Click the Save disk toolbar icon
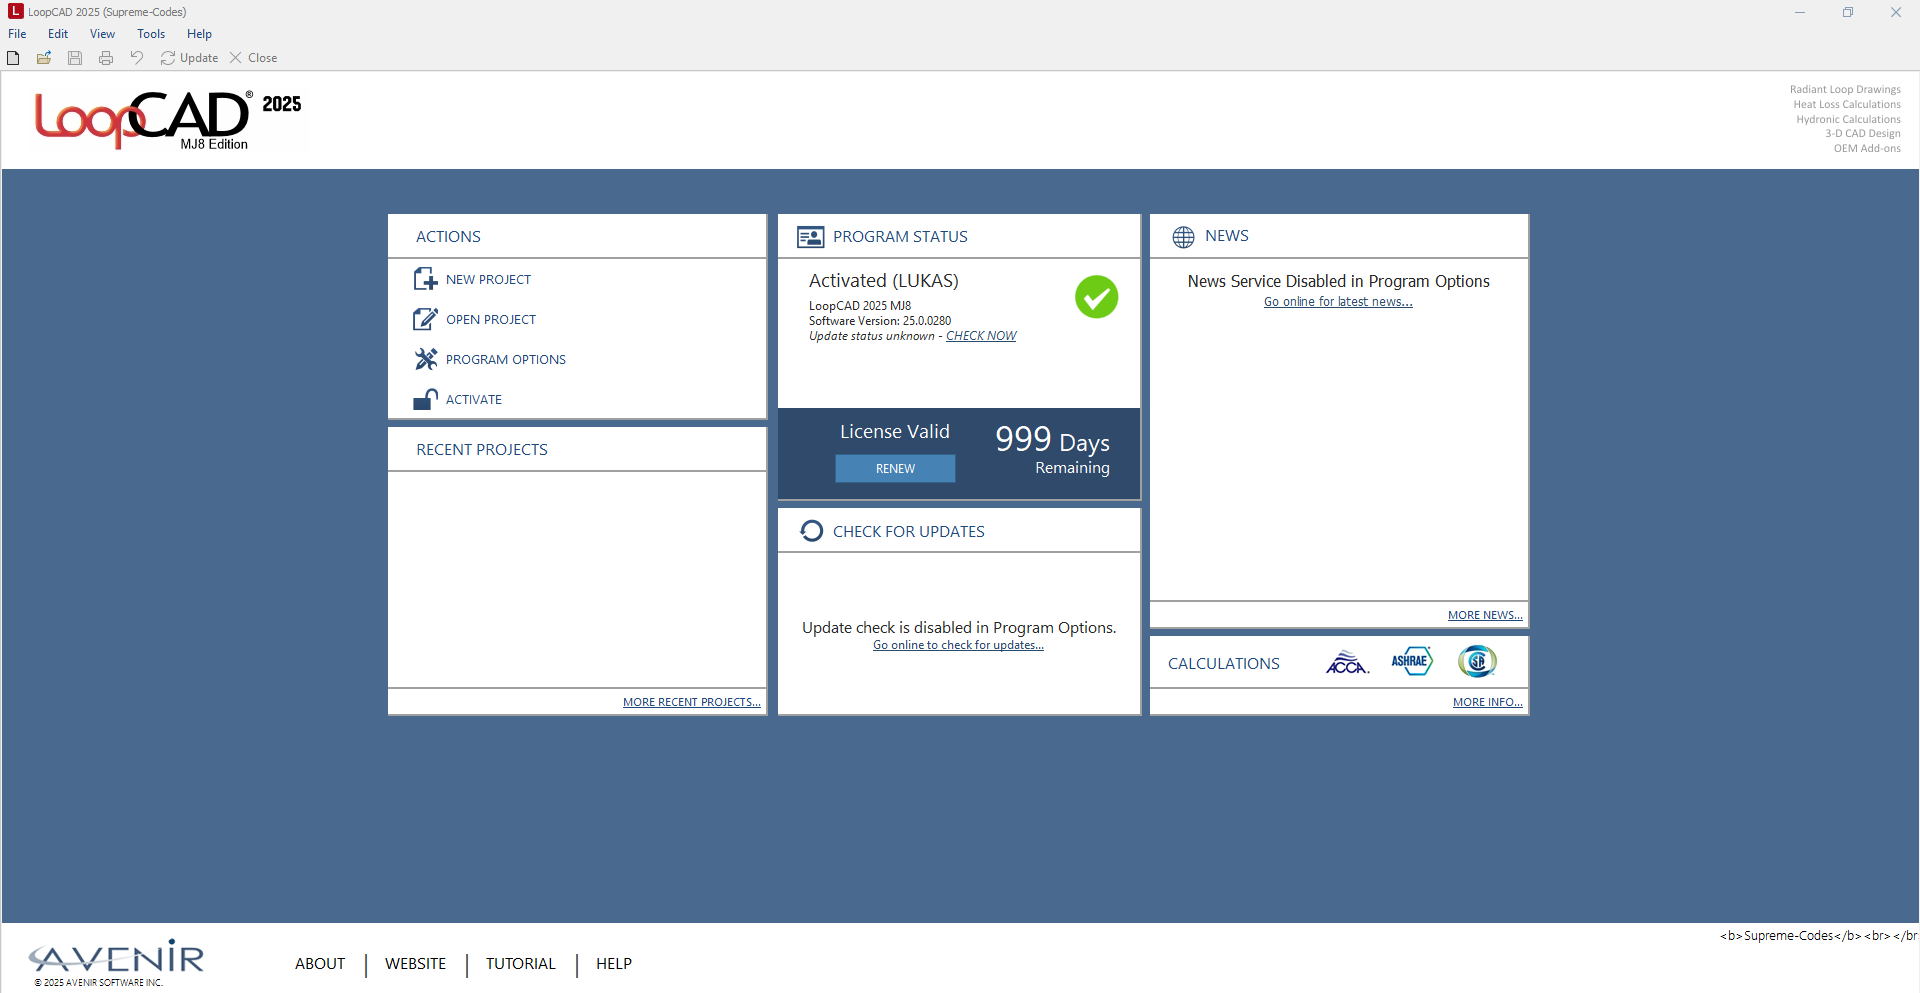Image resolution: width=1920 pixels, height=993 pixels. [x=75, y=58]
